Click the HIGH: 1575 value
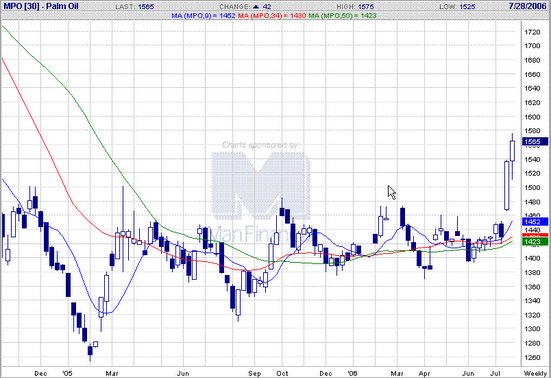The height and width of the screenshot is (378, 551). pos(355,7)
